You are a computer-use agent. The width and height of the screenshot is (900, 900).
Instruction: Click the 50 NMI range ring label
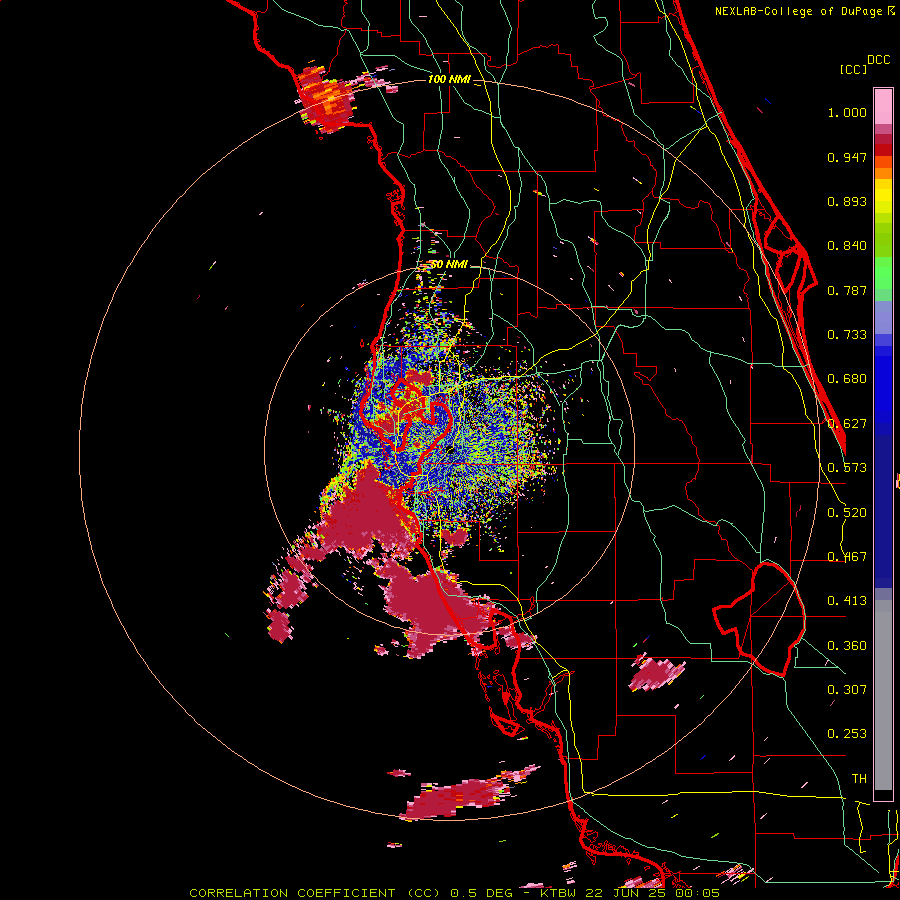coord(449,265)
